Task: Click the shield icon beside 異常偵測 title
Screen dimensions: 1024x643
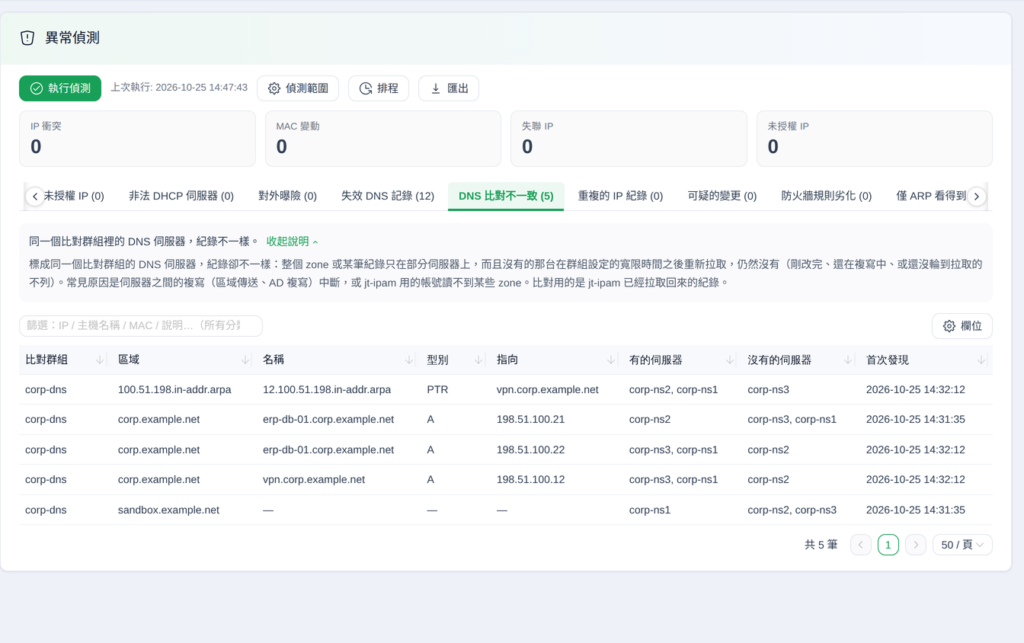Action: (x=27, y=38)
